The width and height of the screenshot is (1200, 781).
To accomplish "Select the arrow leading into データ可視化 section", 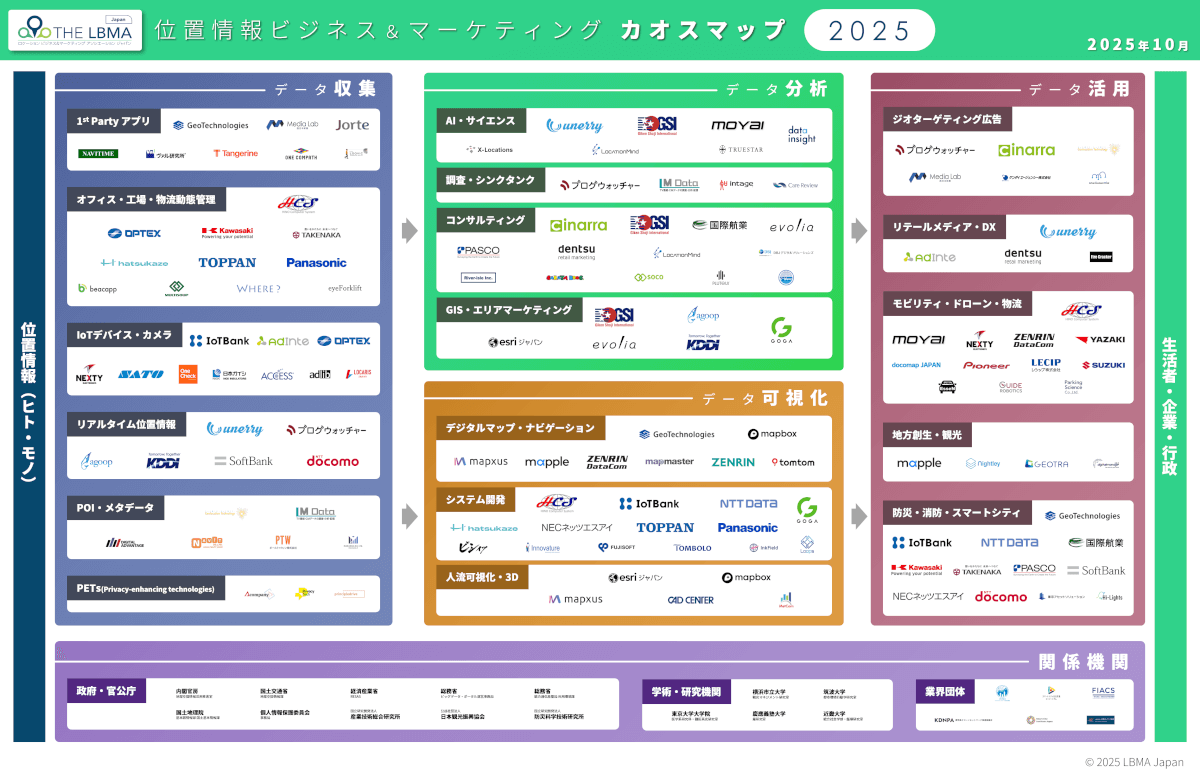I will pyautogui.click(x=406, y=515).
